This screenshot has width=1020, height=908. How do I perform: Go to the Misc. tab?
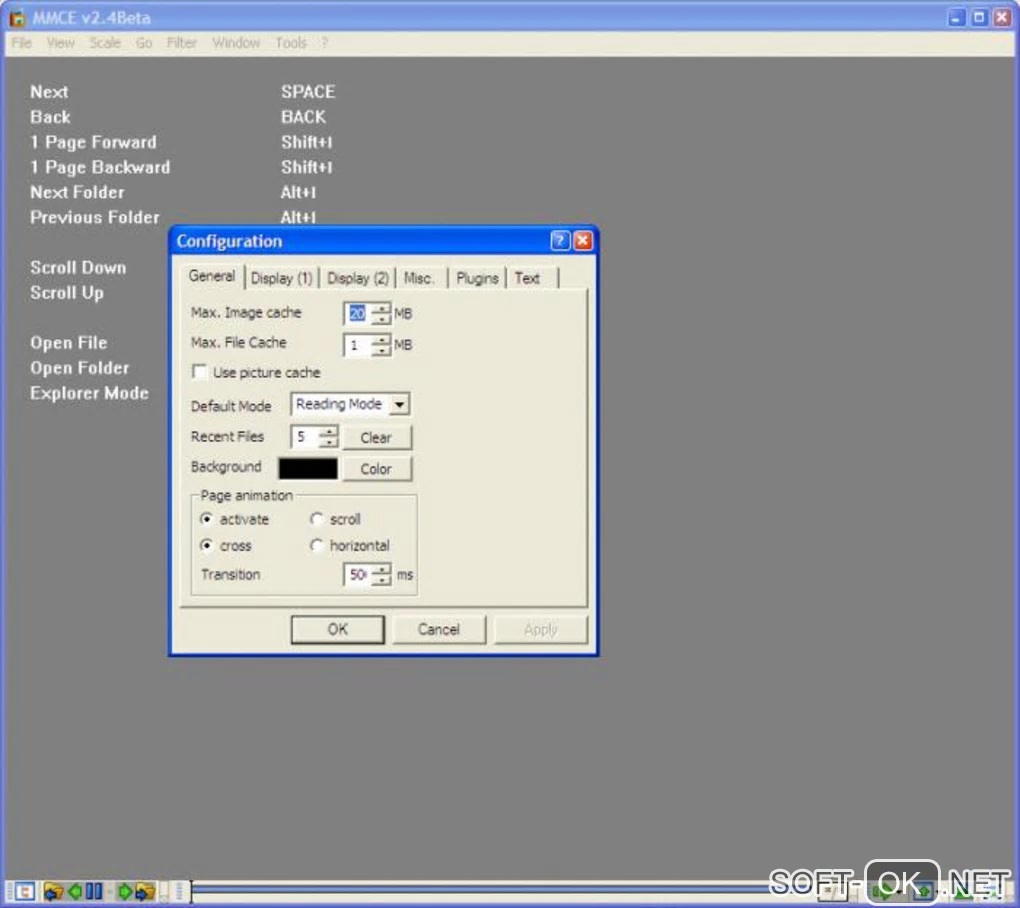(420, 278)
